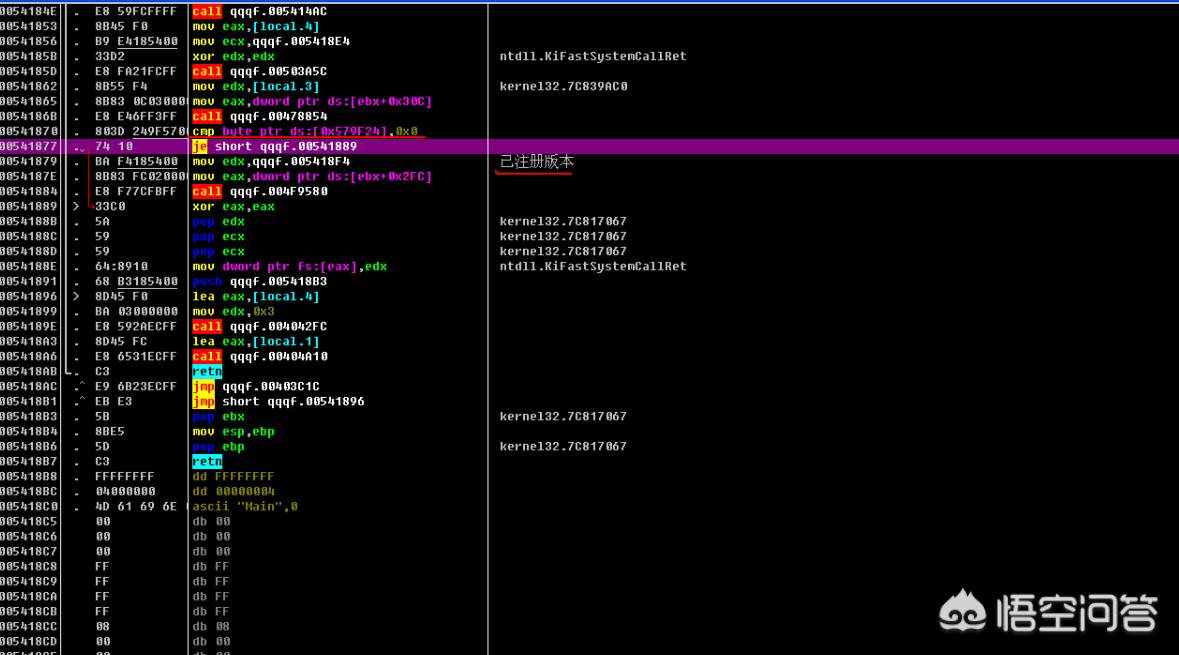This screenshot has width=1179, height=655.
Task: Click the call qqqf.004042FC line
Action: pyautogui.click(x=259, y=327)
